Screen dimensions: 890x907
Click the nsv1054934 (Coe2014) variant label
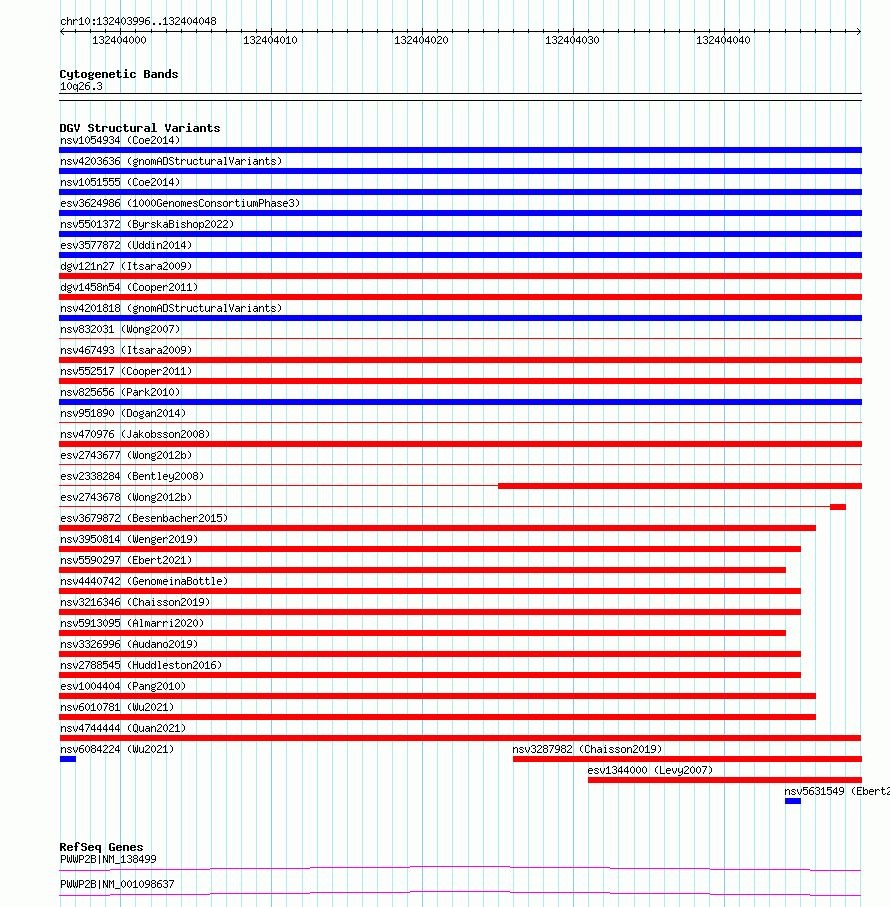tap(120, 140)
